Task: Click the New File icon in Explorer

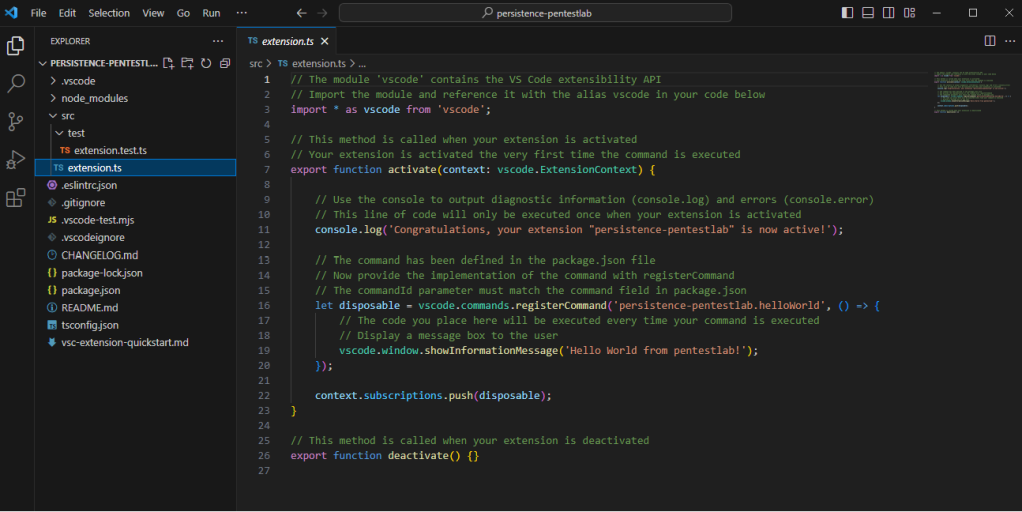Action: point(169,63)
